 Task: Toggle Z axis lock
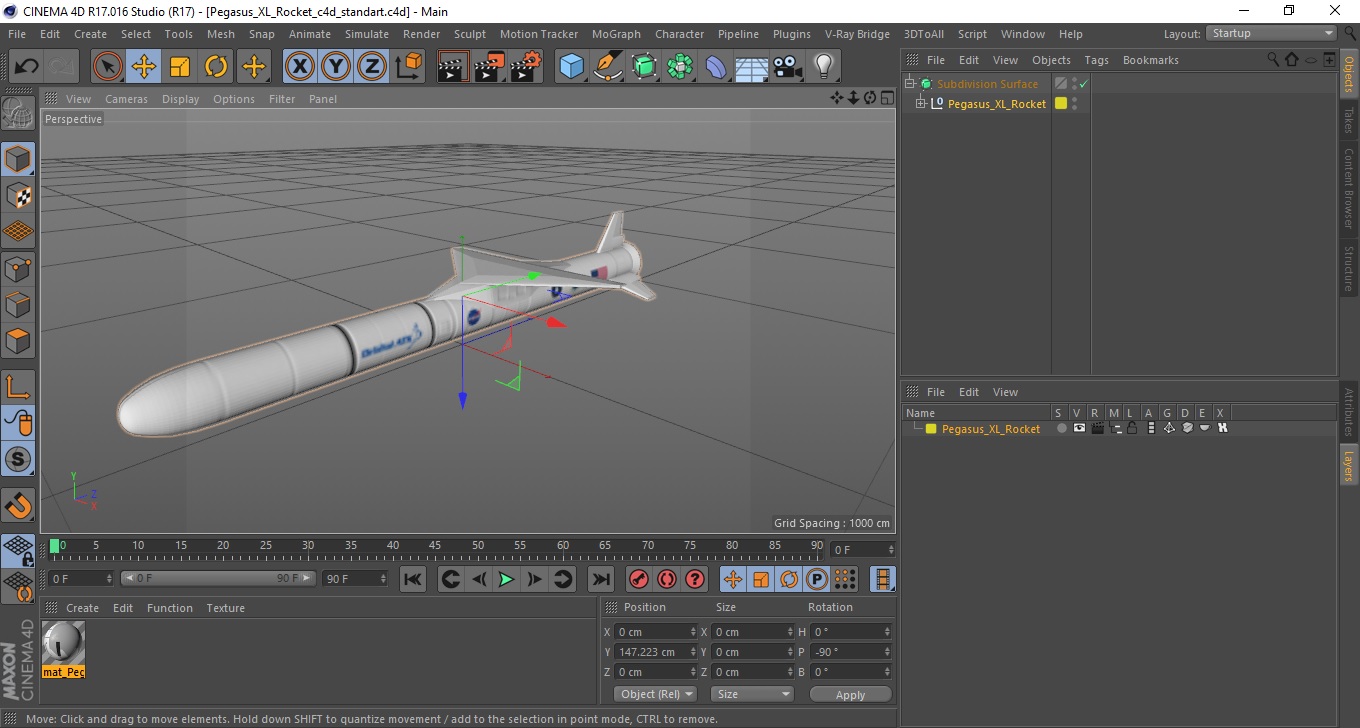pyautogui.click(x=372, y=67)
